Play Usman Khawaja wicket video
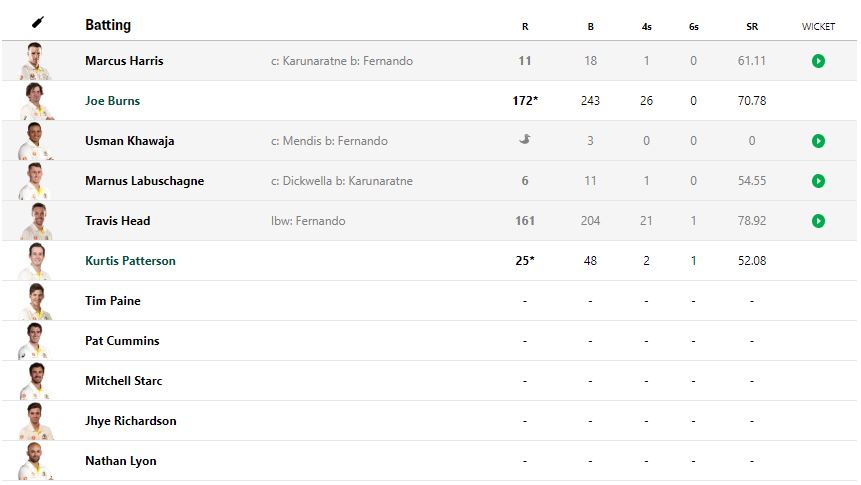This screenshot has width=861, height=485. [x=818, y=141]
